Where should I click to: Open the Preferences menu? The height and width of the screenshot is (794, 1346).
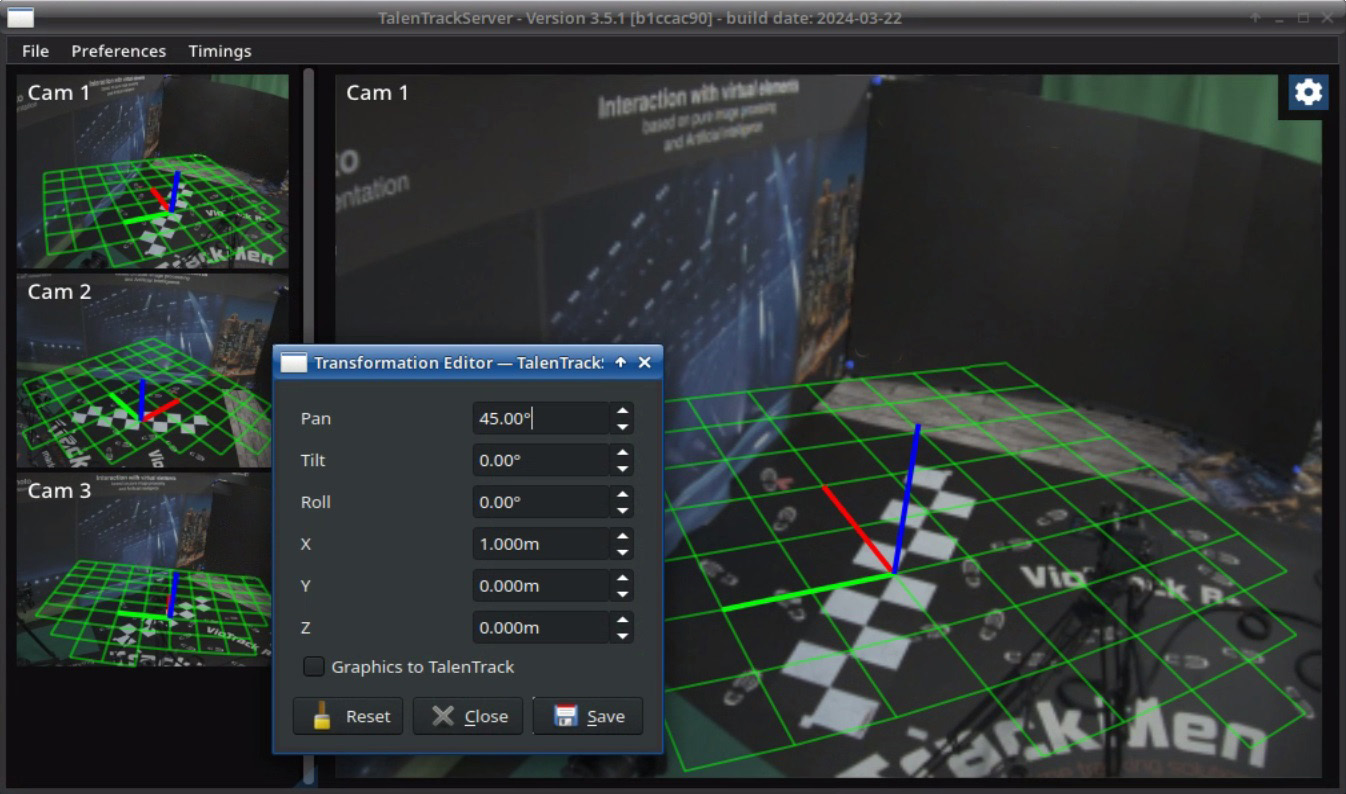[118, 51]
